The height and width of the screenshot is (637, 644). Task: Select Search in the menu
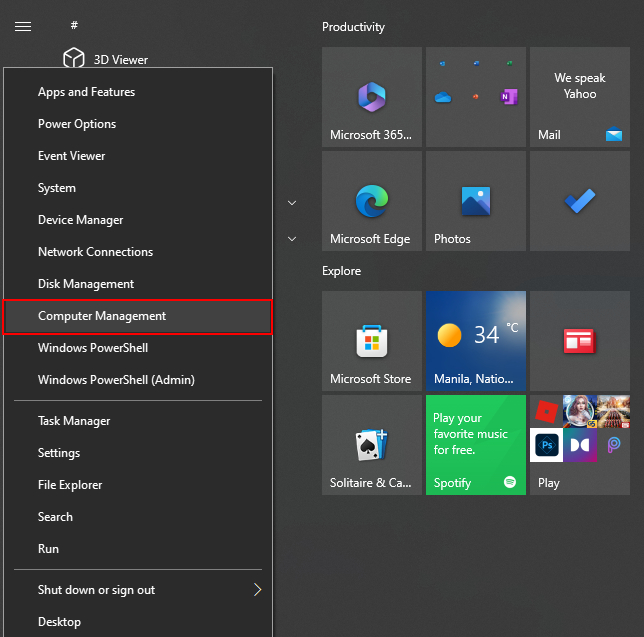pyautogui.click(x=138, y=517)
